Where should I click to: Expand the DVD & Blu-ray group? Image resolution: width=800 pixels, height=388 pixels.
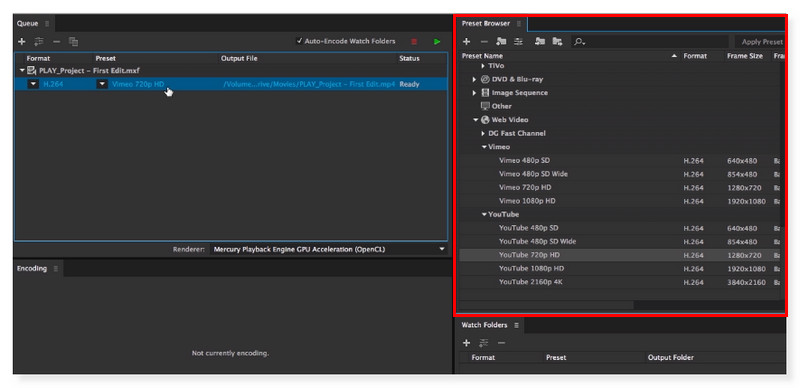tap(474, 80)
